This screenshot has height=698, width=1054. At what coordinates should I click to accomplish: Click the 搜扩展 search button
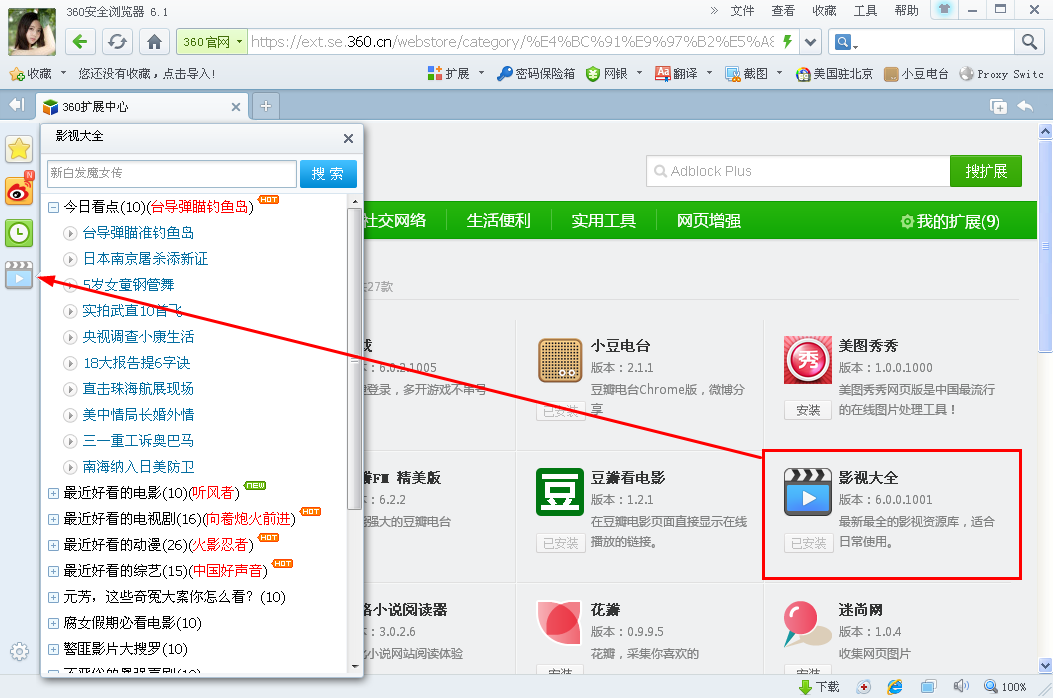pos(985,171)
